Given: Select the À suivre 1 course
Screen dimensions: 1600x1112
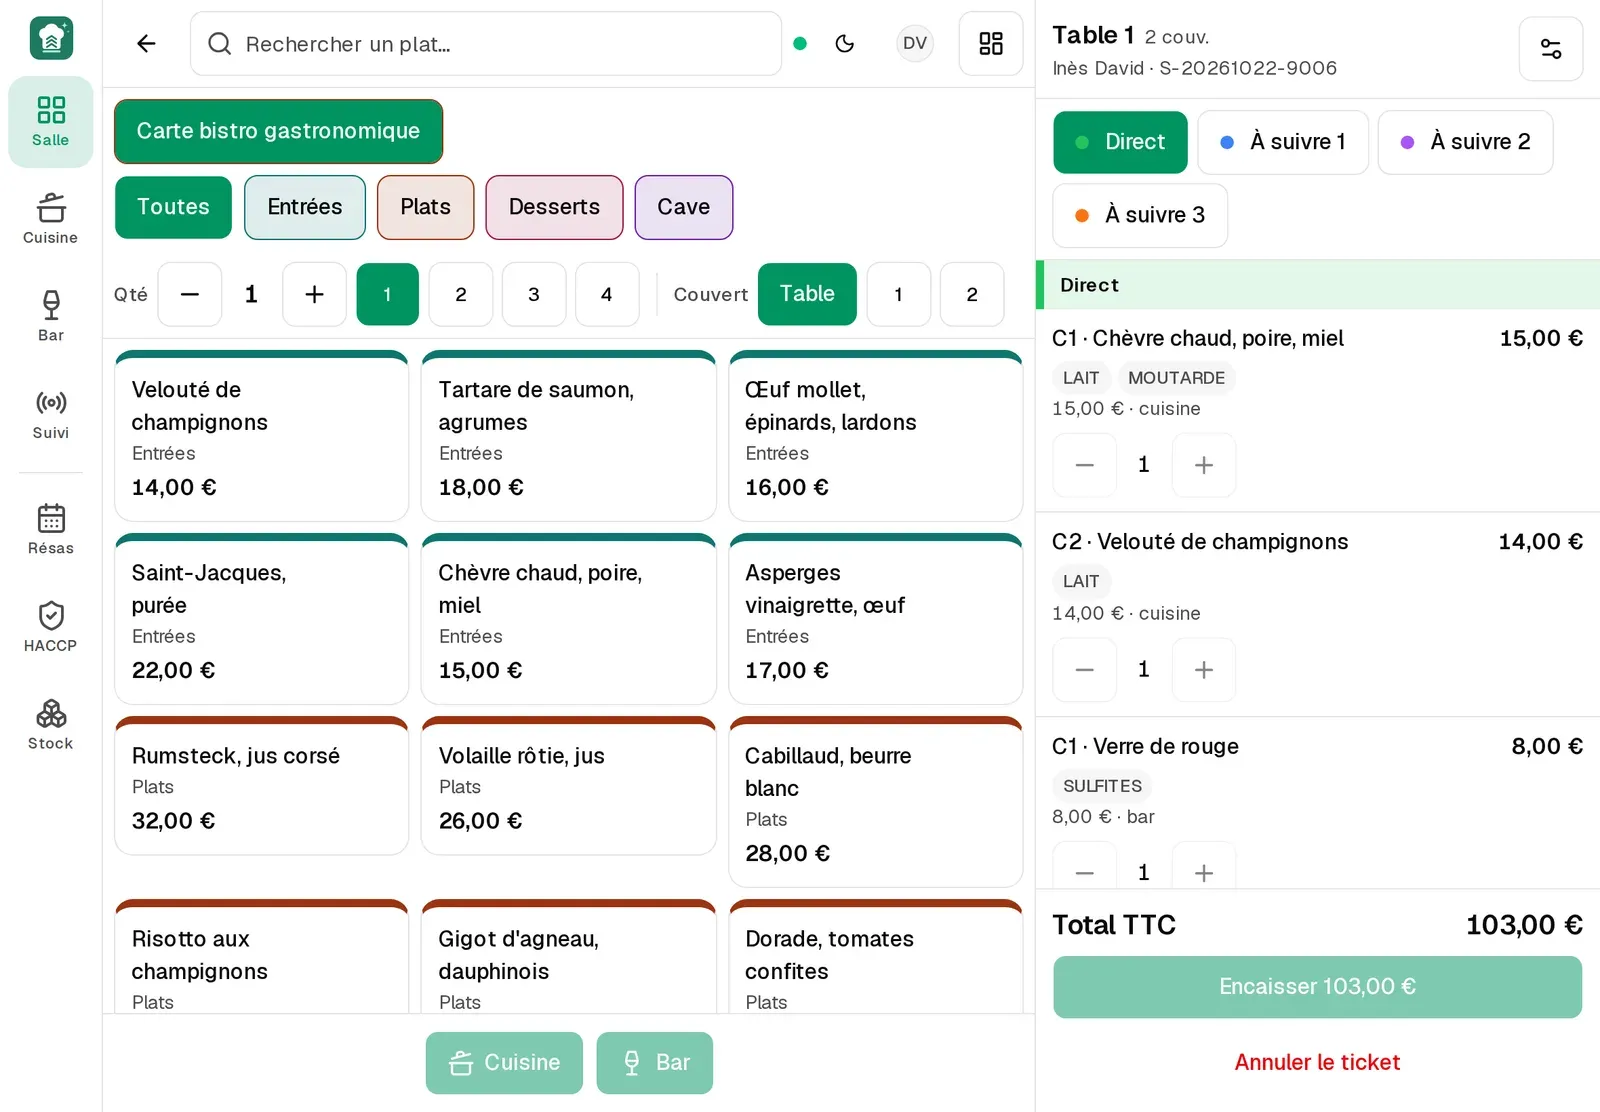Looking at the screenshot, I should click(1283, 142).
